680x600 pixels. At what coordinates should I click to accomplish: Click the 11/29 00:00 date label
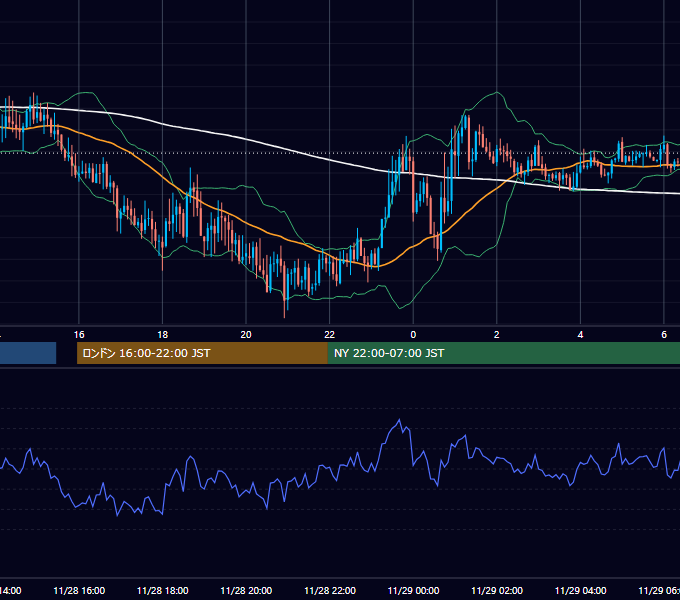click(x=413, y=590)
